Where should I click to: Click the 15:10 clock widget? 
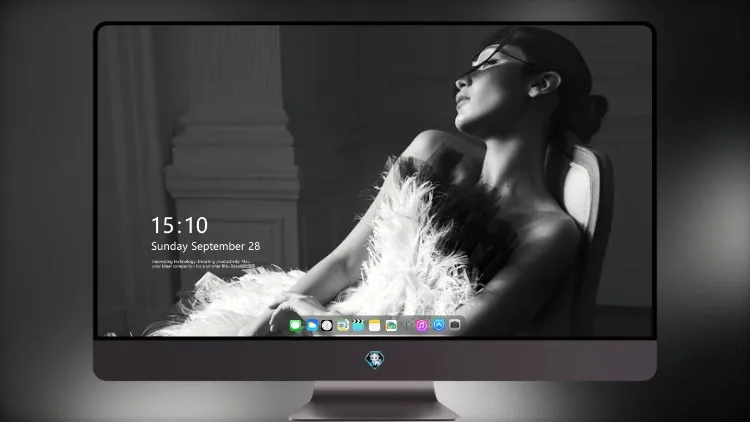(179, 225)
